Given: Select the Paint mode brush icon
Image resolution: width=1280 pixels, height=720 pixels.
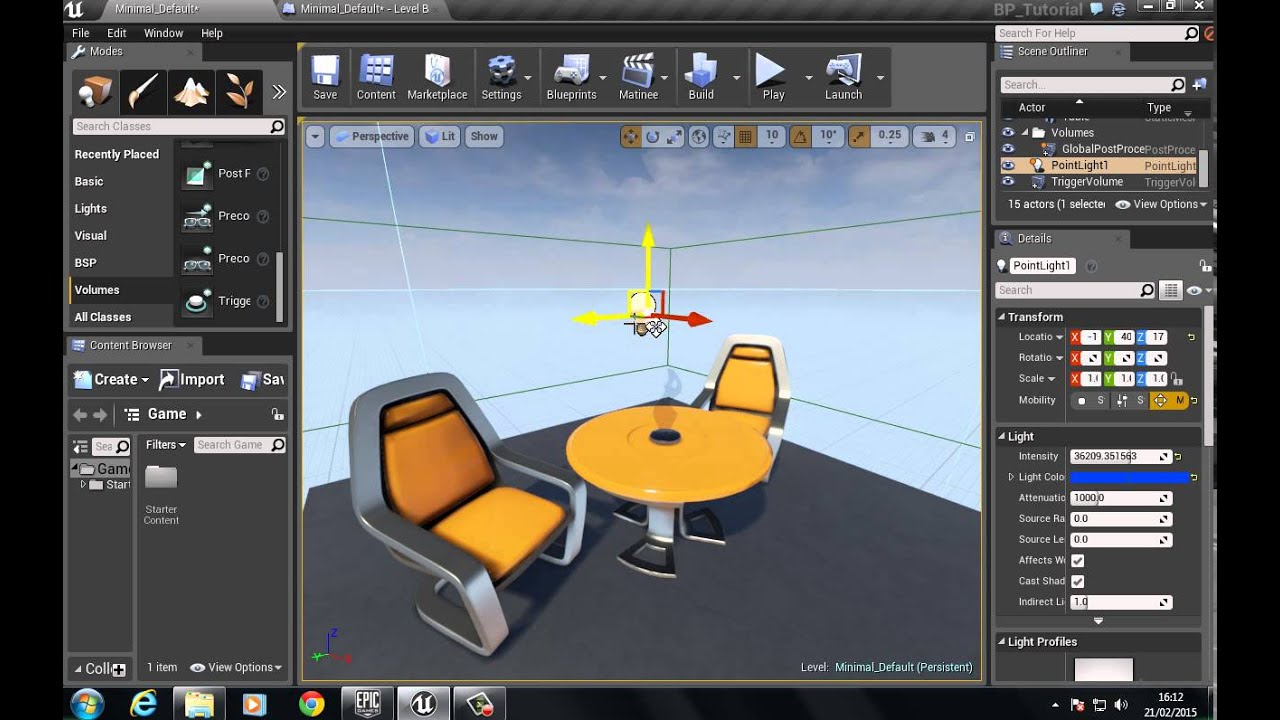Looking at the screenshot, I should click(144, 92).
